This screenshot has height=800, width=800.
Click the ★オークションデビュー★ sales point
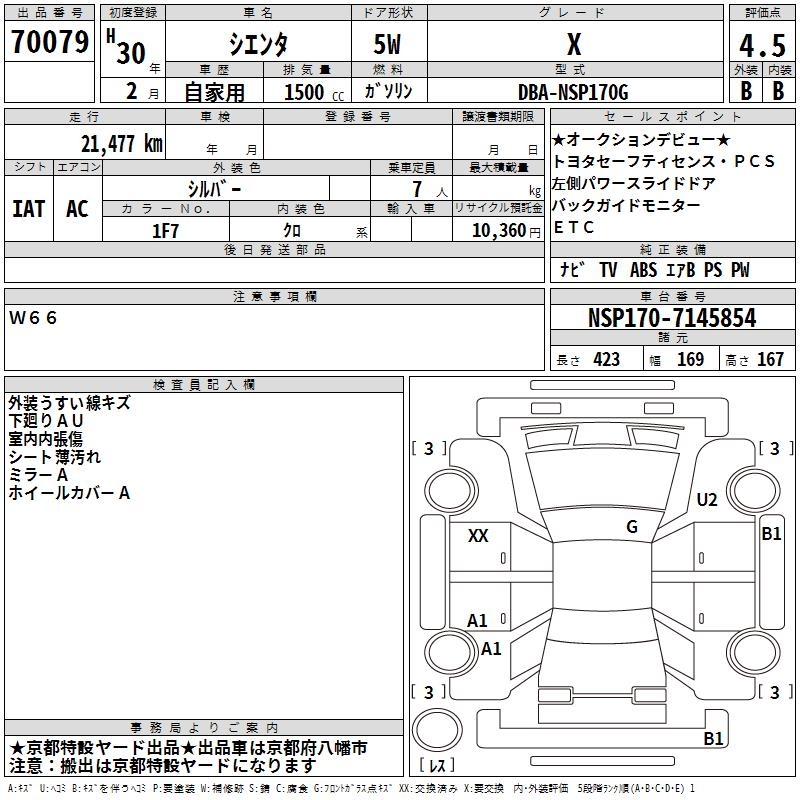pyautogui.click(x=641, y=139)
